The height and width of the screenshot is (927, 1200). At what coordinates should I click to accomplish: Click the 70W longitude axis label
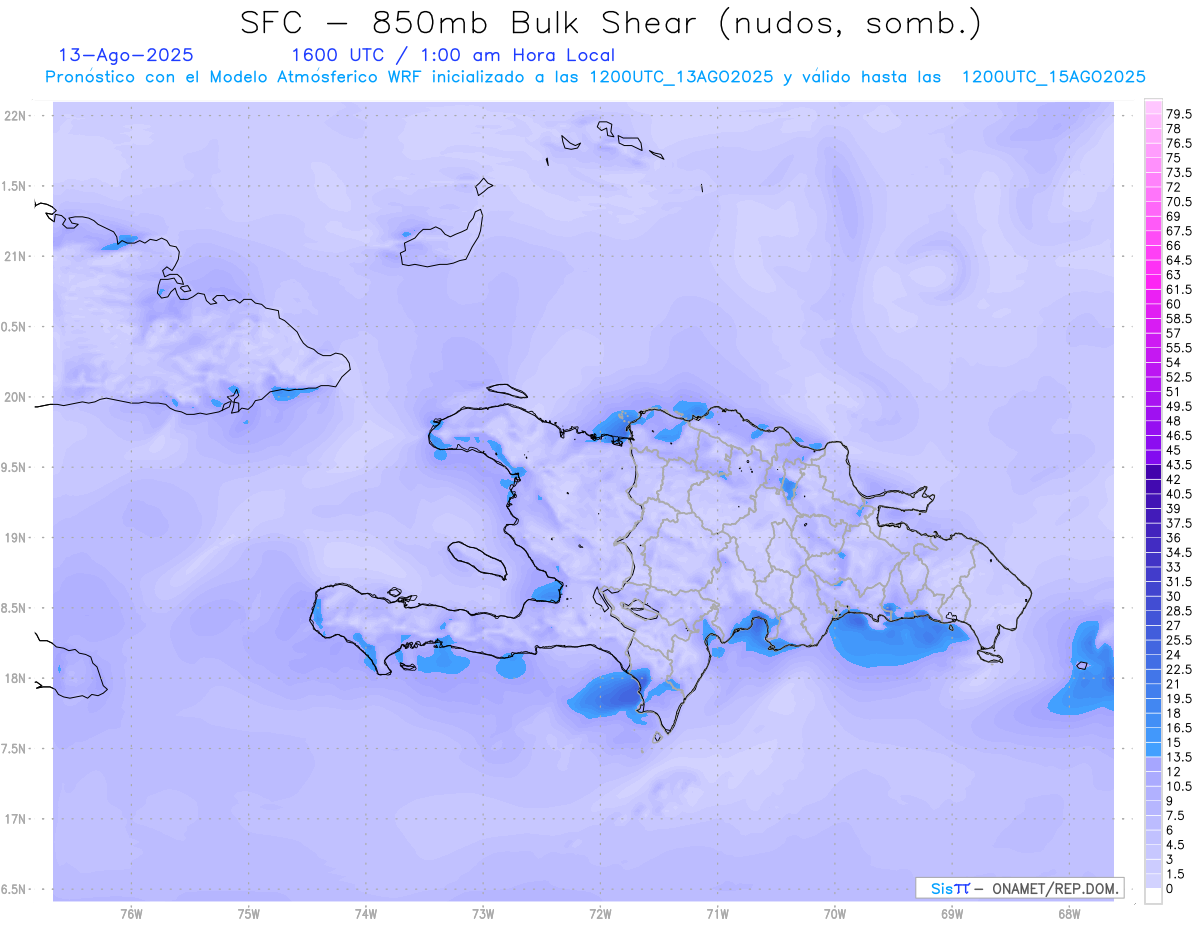834,914
